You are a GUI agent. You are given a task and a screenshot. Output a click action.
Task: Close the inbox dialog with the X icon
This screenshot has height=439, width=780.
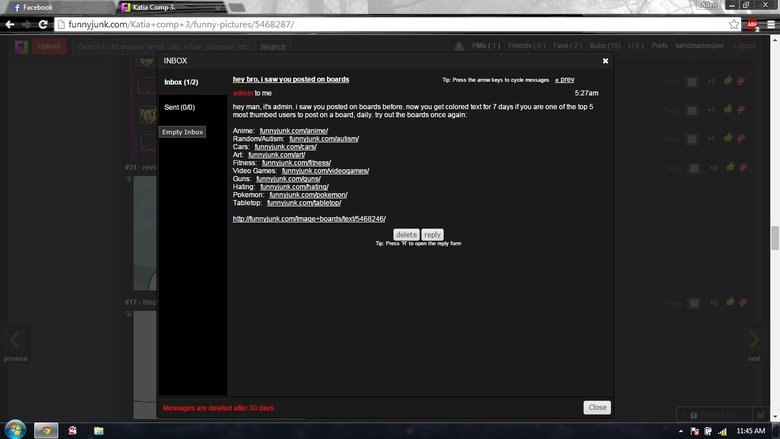pyautogui.click(x=605, y=61)
